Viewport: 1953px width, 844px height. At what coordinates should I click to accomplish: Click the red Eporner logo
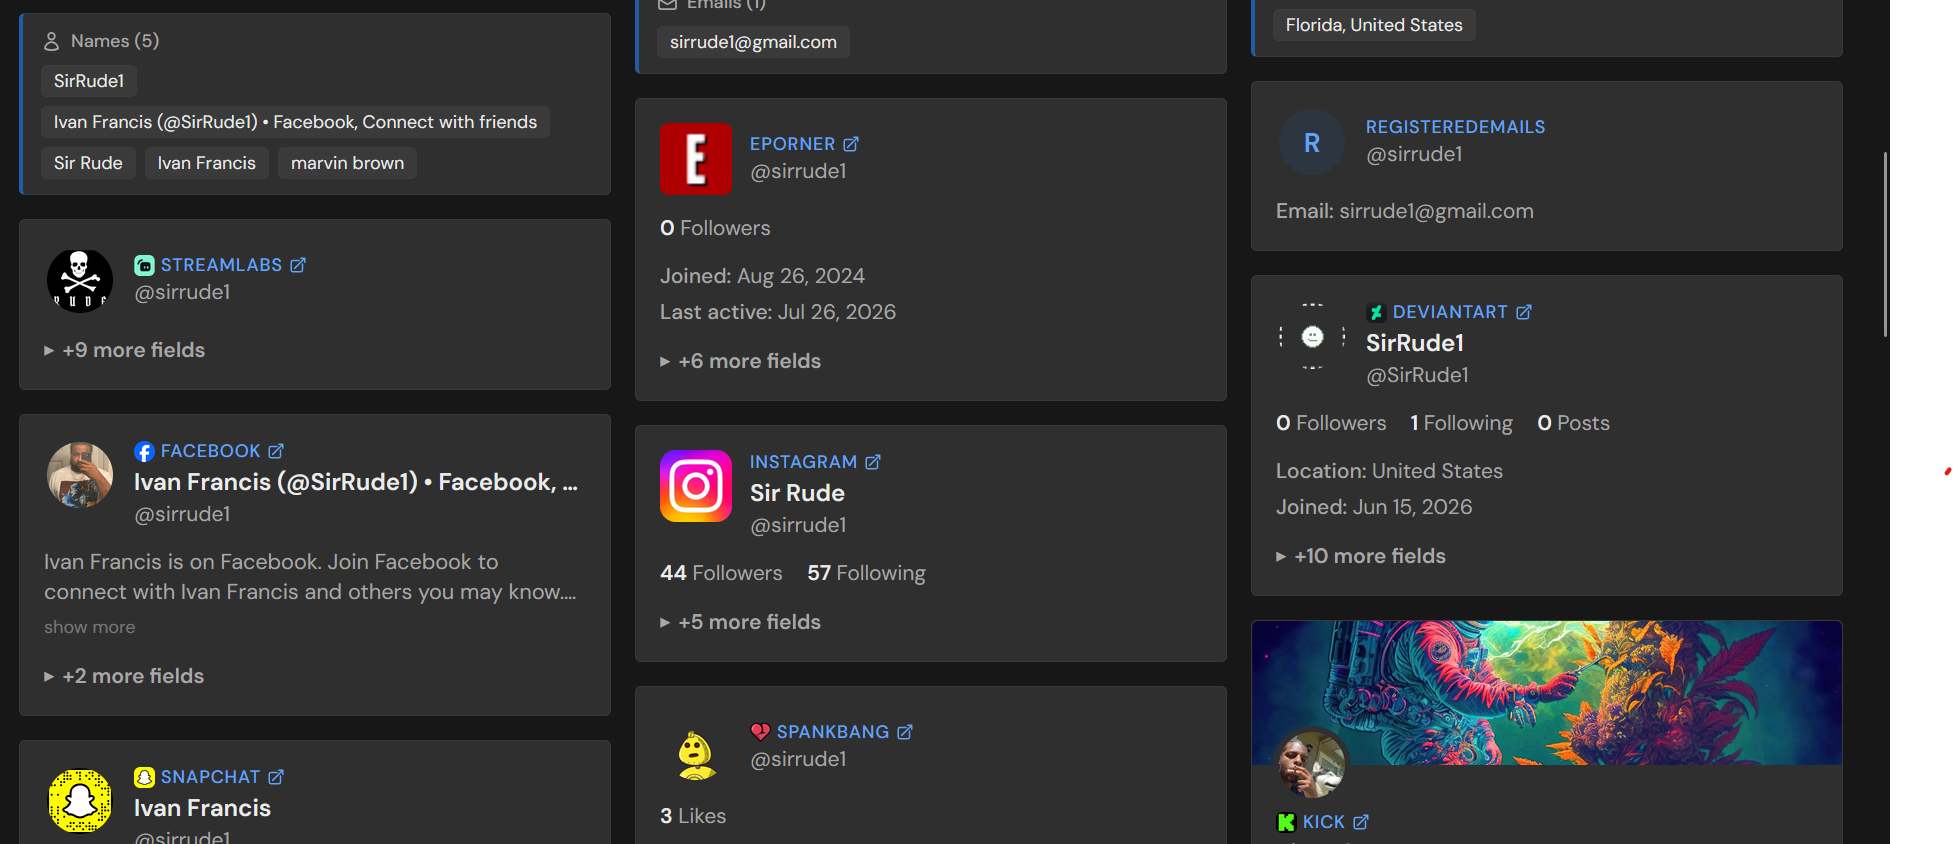[x=696, y=159]
